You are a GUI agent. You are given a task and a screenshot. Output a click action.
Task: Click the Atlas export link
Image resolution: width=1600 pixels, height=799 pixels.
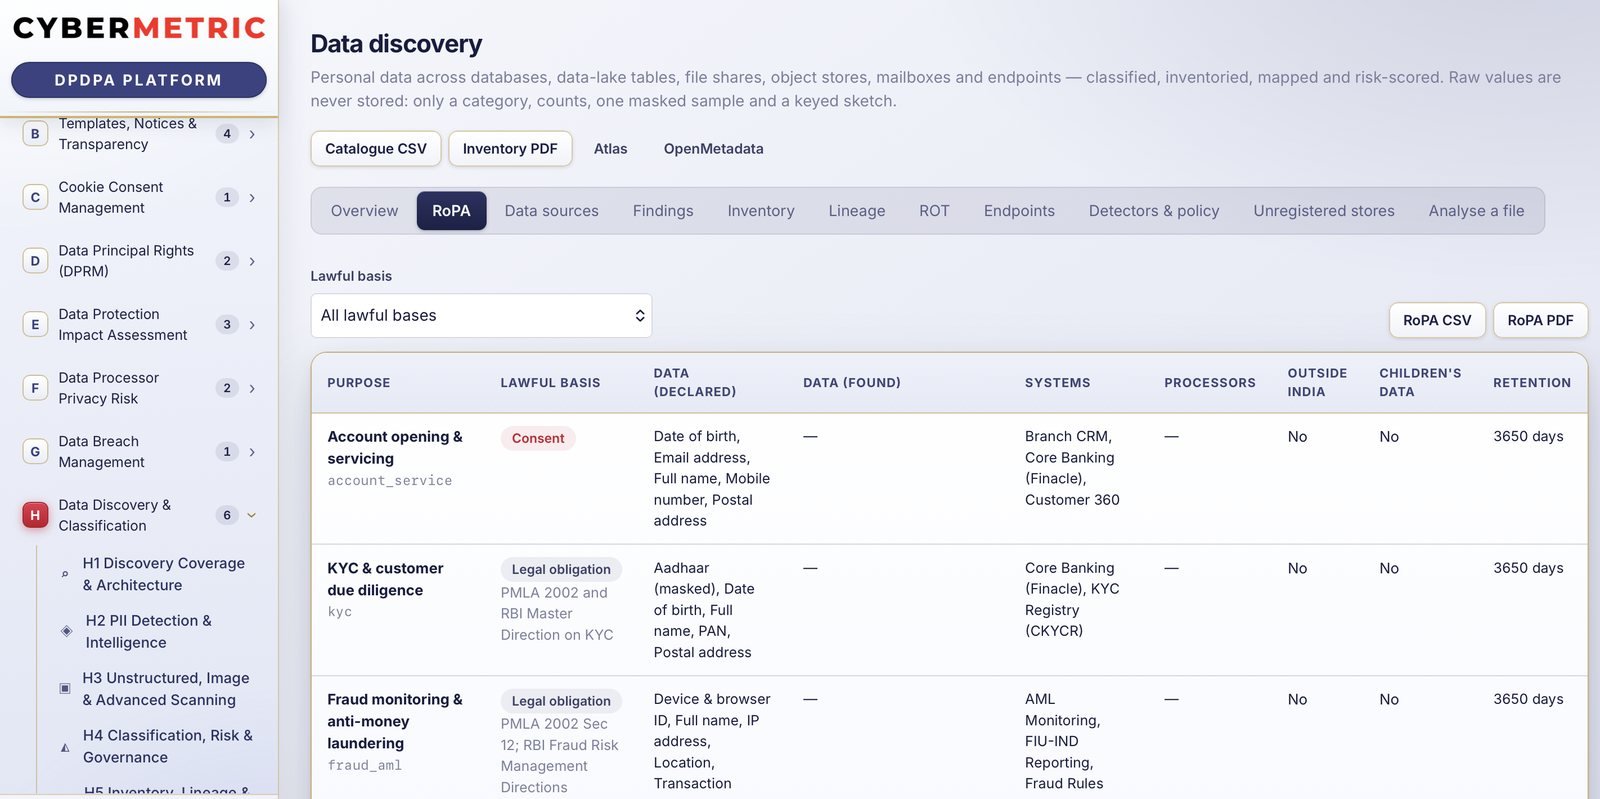tap(611, 149)
